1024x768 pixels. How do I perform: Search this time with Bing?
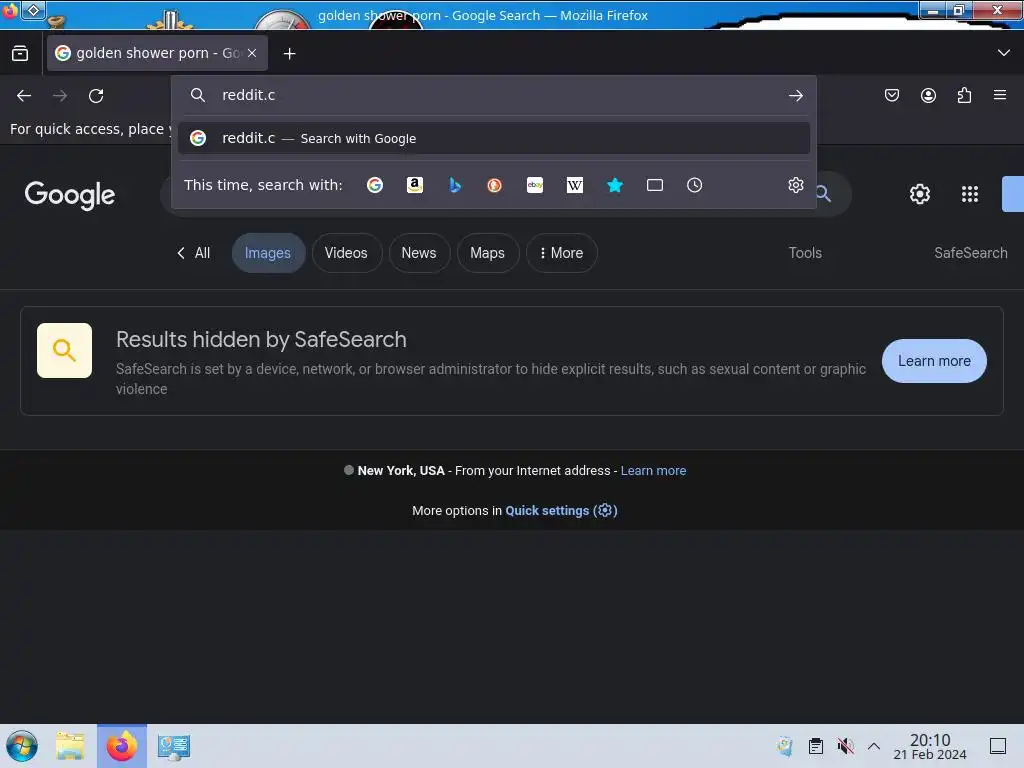point(455,185)
